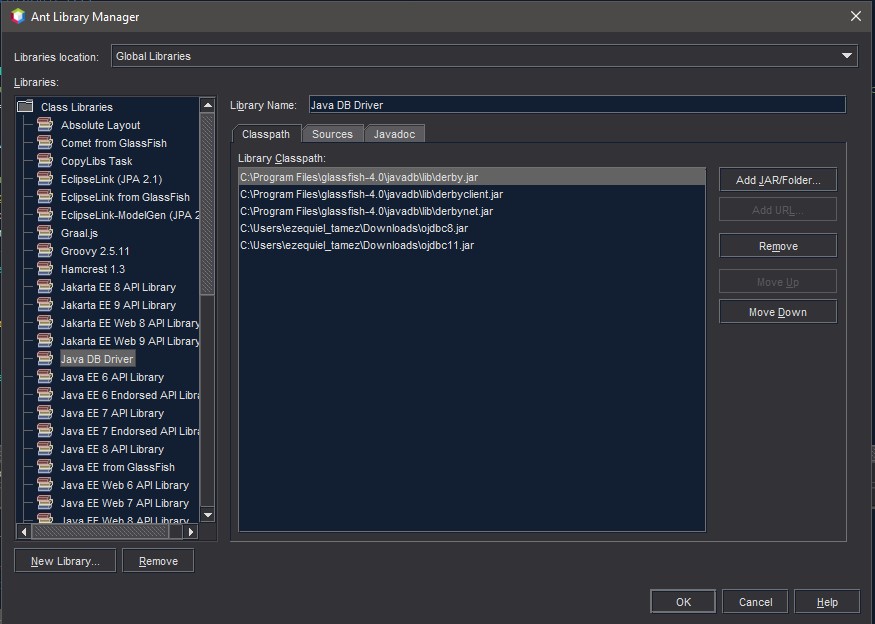Select the derbyclient.jar classpath entry
This screenshot has height=624, width=875.
pyautogui.click(x=472, y=194)
